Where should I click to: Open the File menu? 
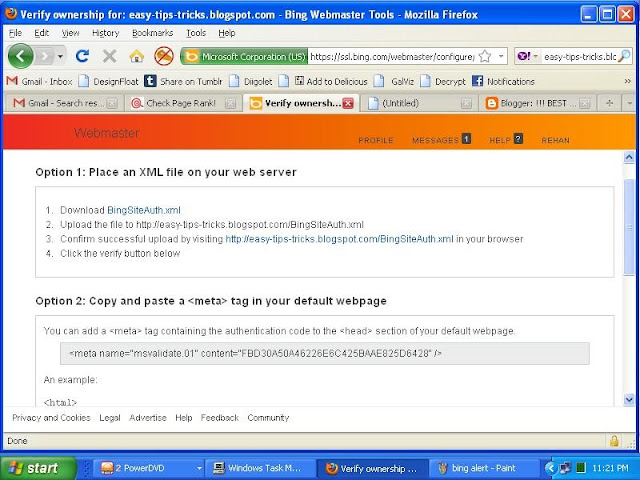click(16, 33)
